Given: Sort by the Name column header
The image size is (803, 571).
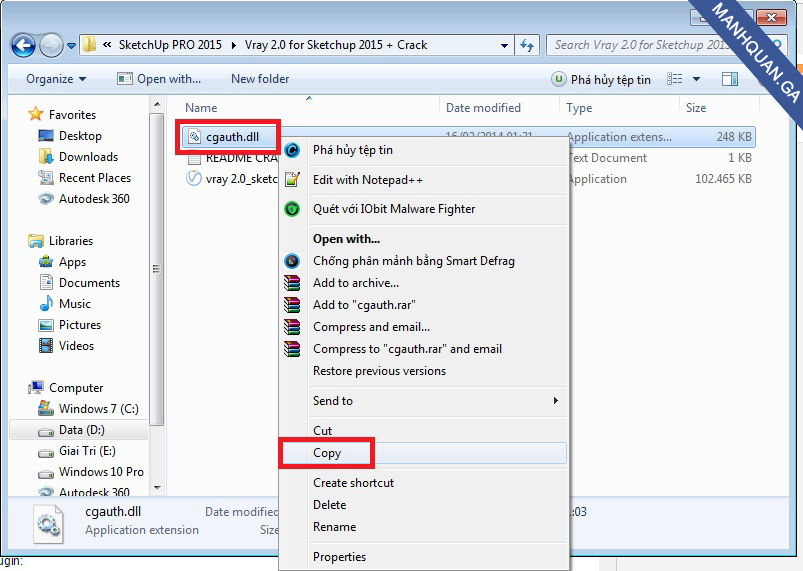Looking at the screenshot, I should (x=201, y=108).
